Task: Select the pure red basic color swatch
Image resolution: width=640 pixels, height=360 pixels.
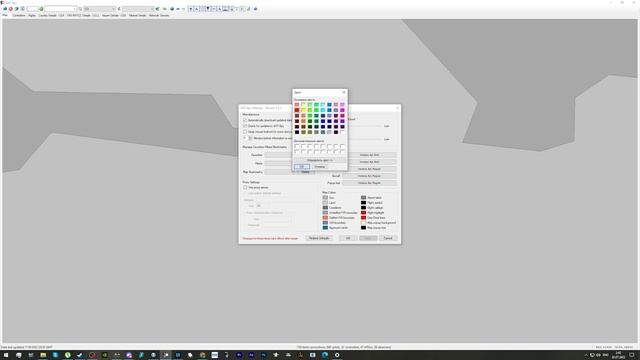Action: click(x=297, y=110)
